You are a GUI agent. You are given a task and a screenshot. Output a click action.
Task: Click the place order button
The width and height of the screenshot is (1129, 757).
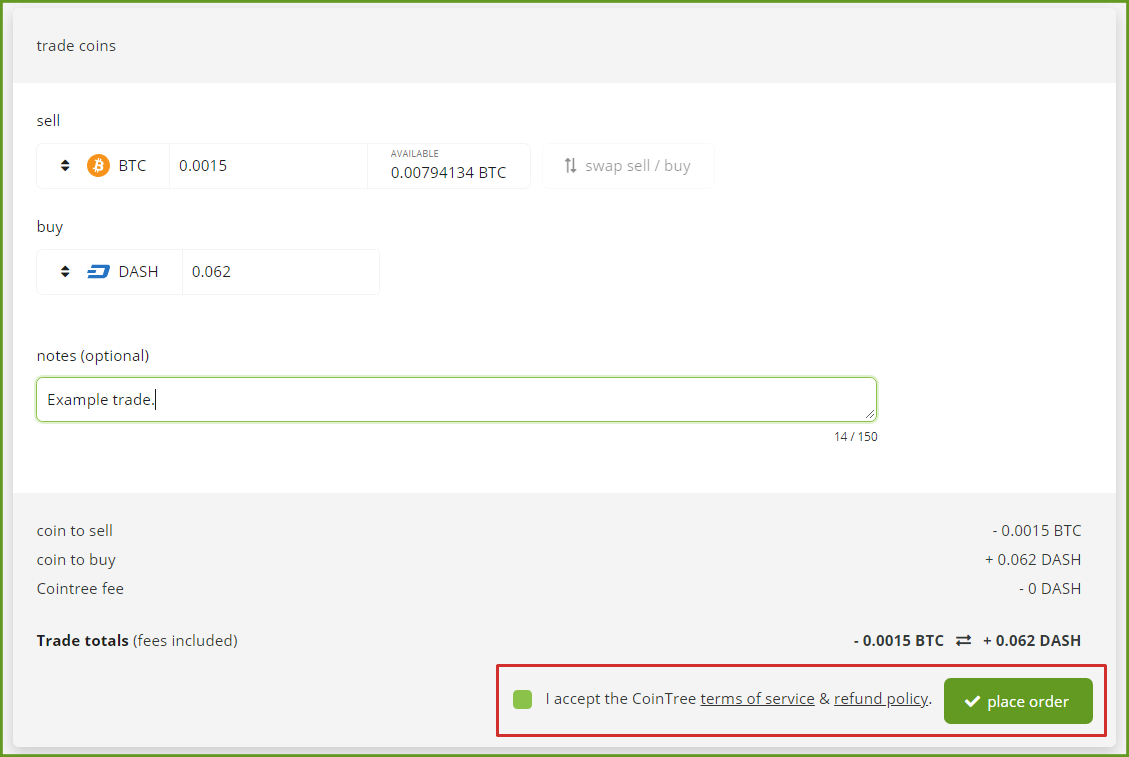tap(1018, 701)
